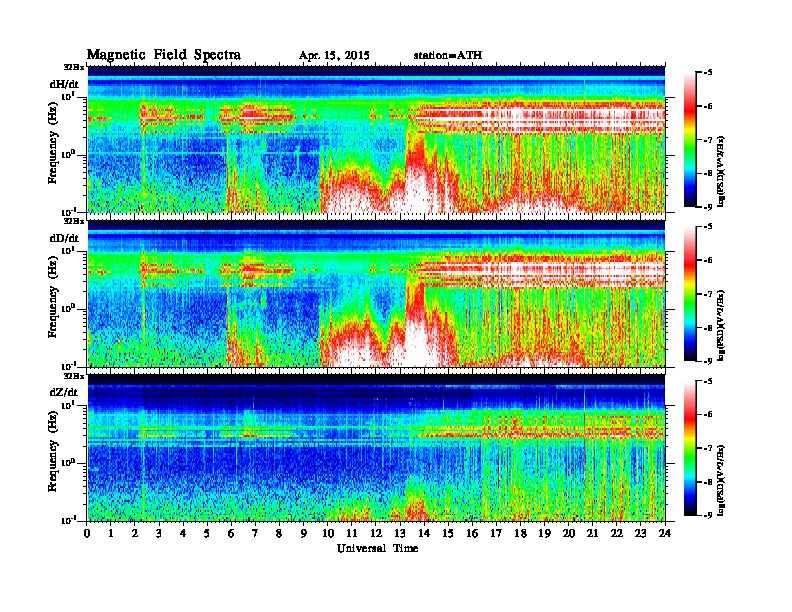Click hour "2" on the Universal Time axis
The width and height of the screenshot is (792, 612).
[135, 534]
